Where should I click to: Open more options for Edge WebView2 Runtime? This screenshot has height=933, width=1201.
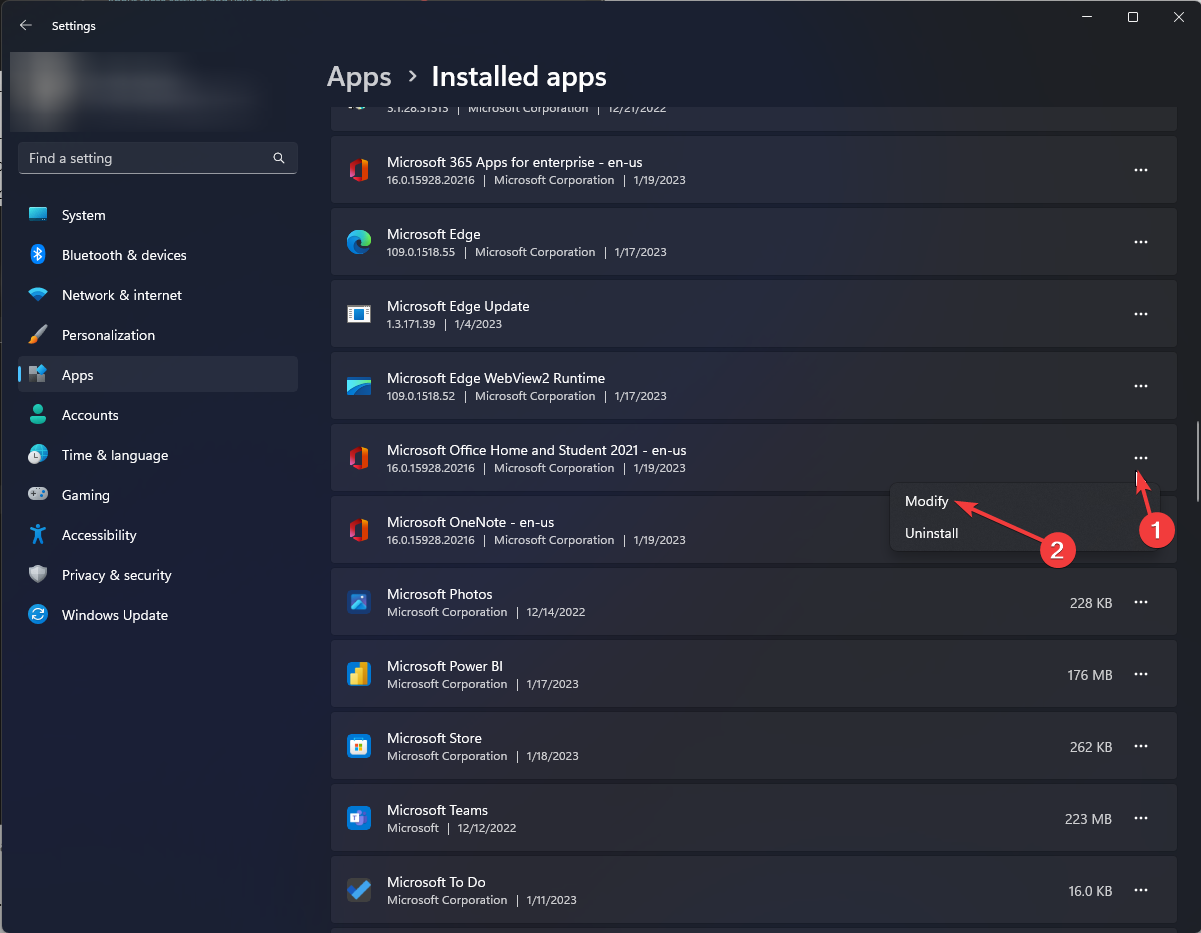[1140, 387]
